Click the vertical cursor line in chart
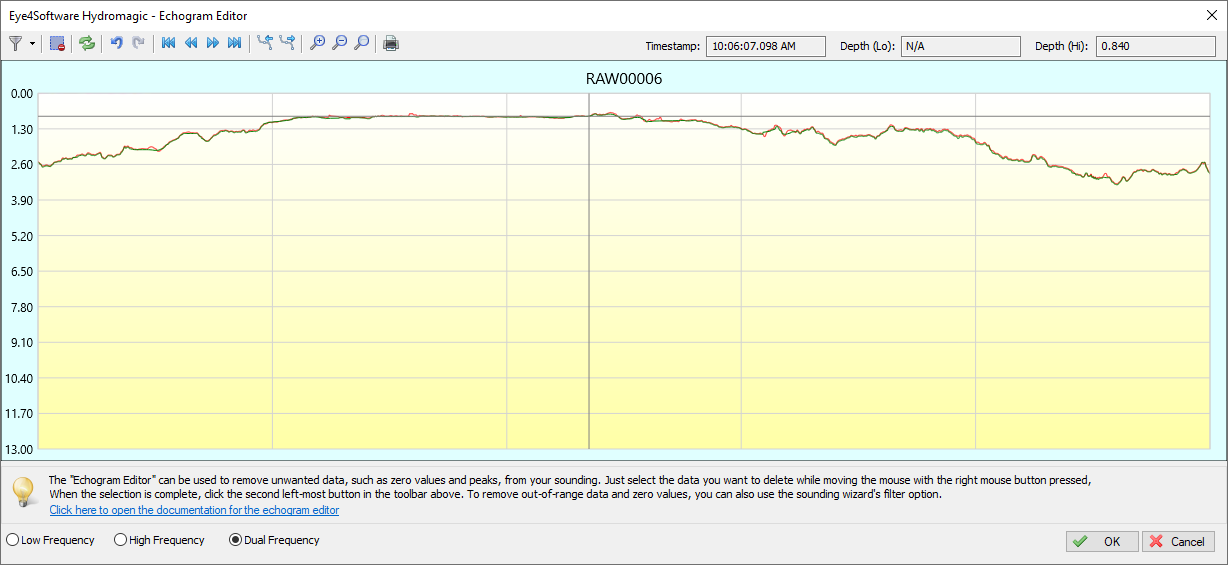This screenshot has width=1228, height=565. pyautogui.click(x=589, y=271)
